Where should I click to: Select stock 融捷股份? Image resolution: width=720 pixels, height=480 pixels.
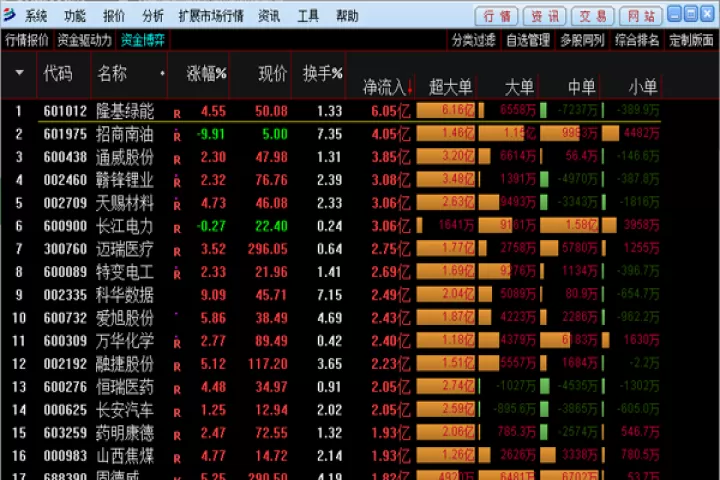(125, 364)
